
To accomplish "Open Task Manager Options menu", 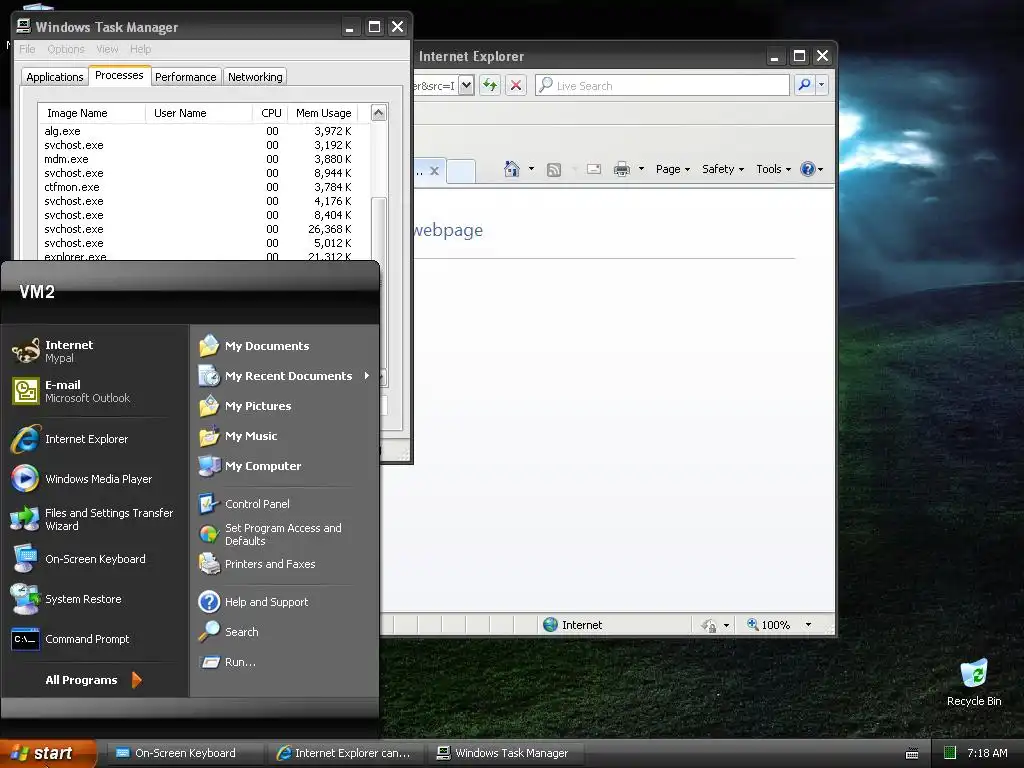I will pyautogui.click(x=66, y=49).
